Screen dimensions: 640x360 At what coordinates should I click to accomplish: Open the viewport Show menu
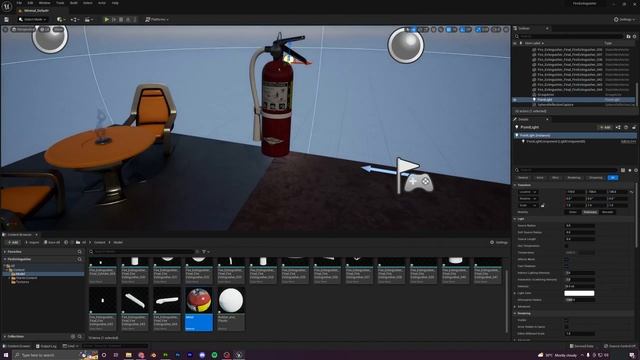coord(59,29)
